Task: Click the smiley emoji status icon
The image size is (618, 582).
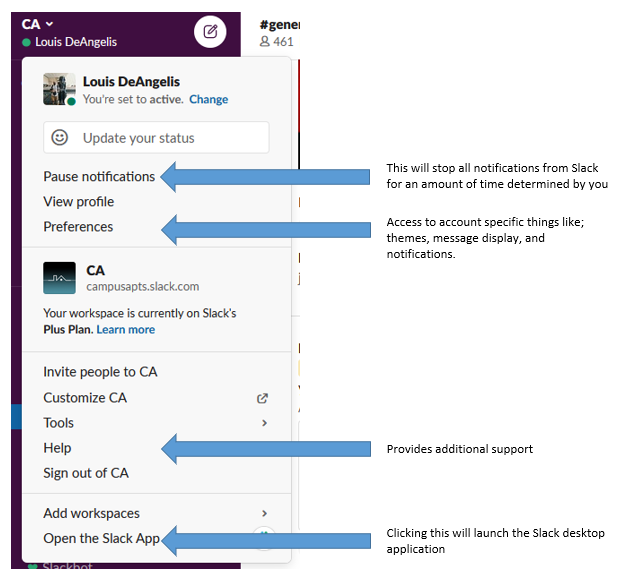Action: (60, 138)
